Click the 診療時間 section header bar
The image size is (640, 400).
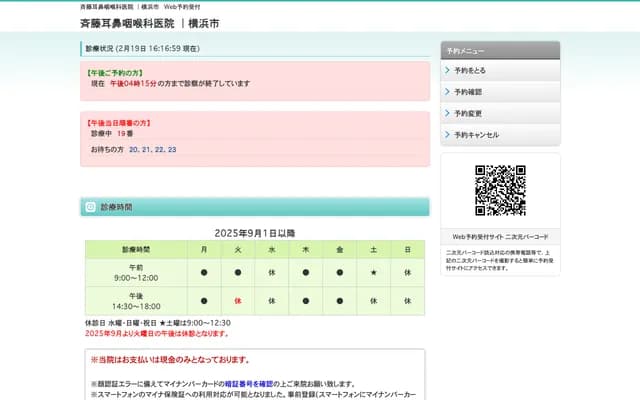click(255, 207)
